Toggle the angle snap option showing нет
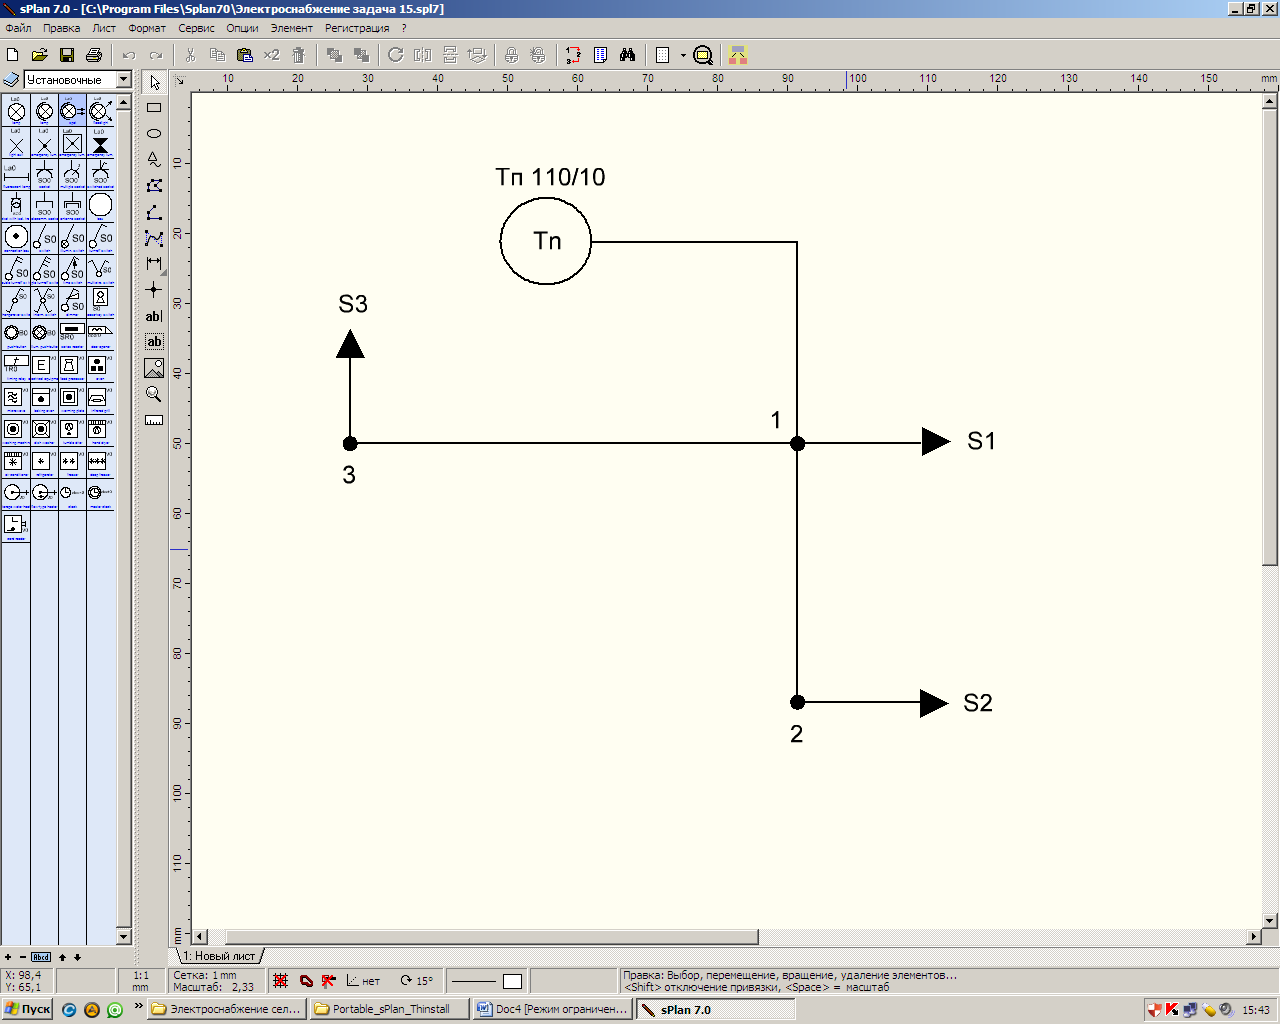 [x=364, y=981]
